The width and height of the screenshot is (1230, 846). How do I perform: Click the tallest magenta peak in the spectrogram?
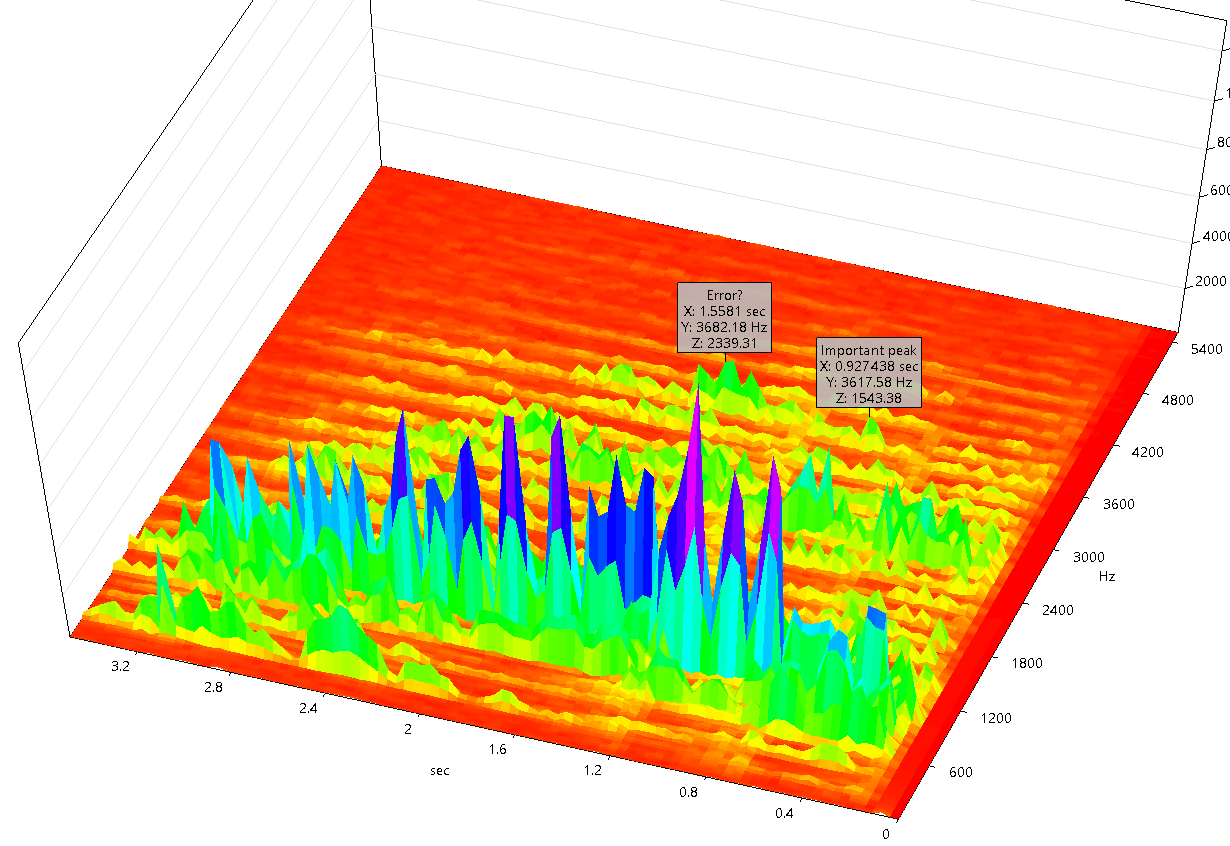click(x=694, y=440)
